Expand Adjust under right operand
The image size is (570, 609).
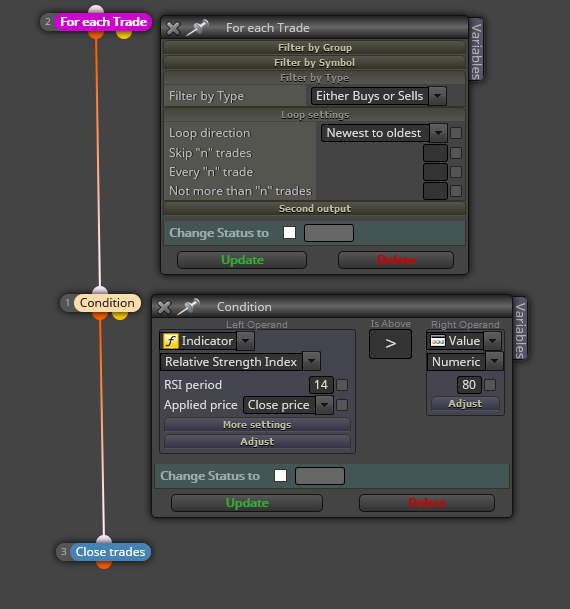[x=465, y=404]
